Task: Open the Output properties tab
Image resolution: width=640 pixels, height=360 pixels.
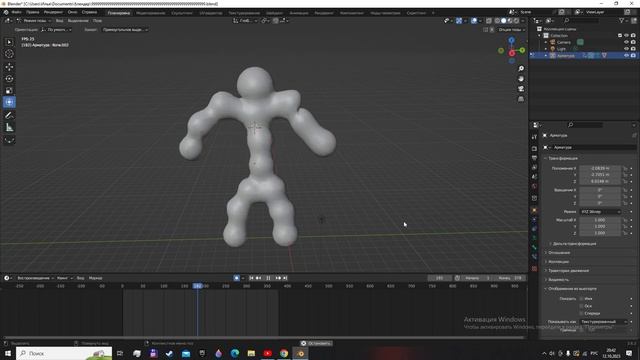Action: click(534, 158)
